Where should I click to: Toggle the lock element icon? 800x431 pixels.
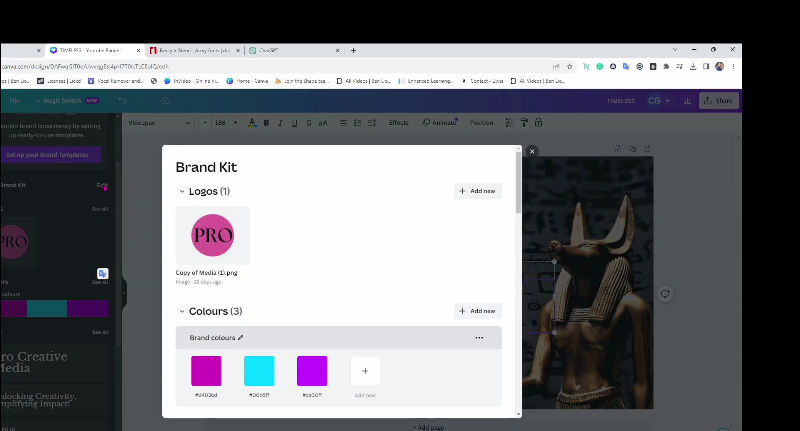[538, 123]
